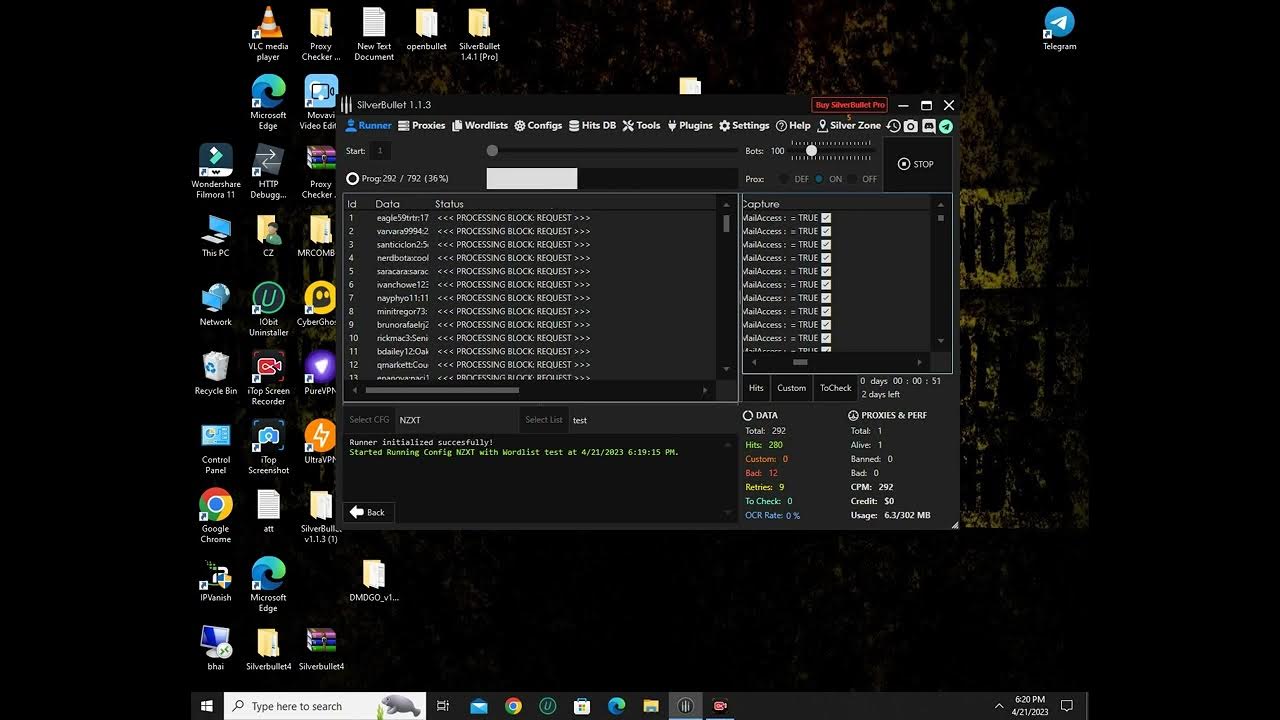Open the openbullet folder on desktop
The image size is (1280, 720).
tap(427, 29)
